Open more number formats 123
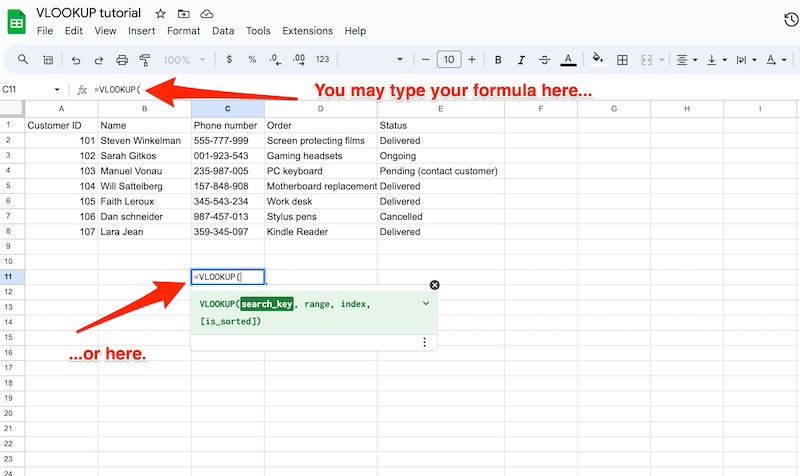 click(322, 59)
